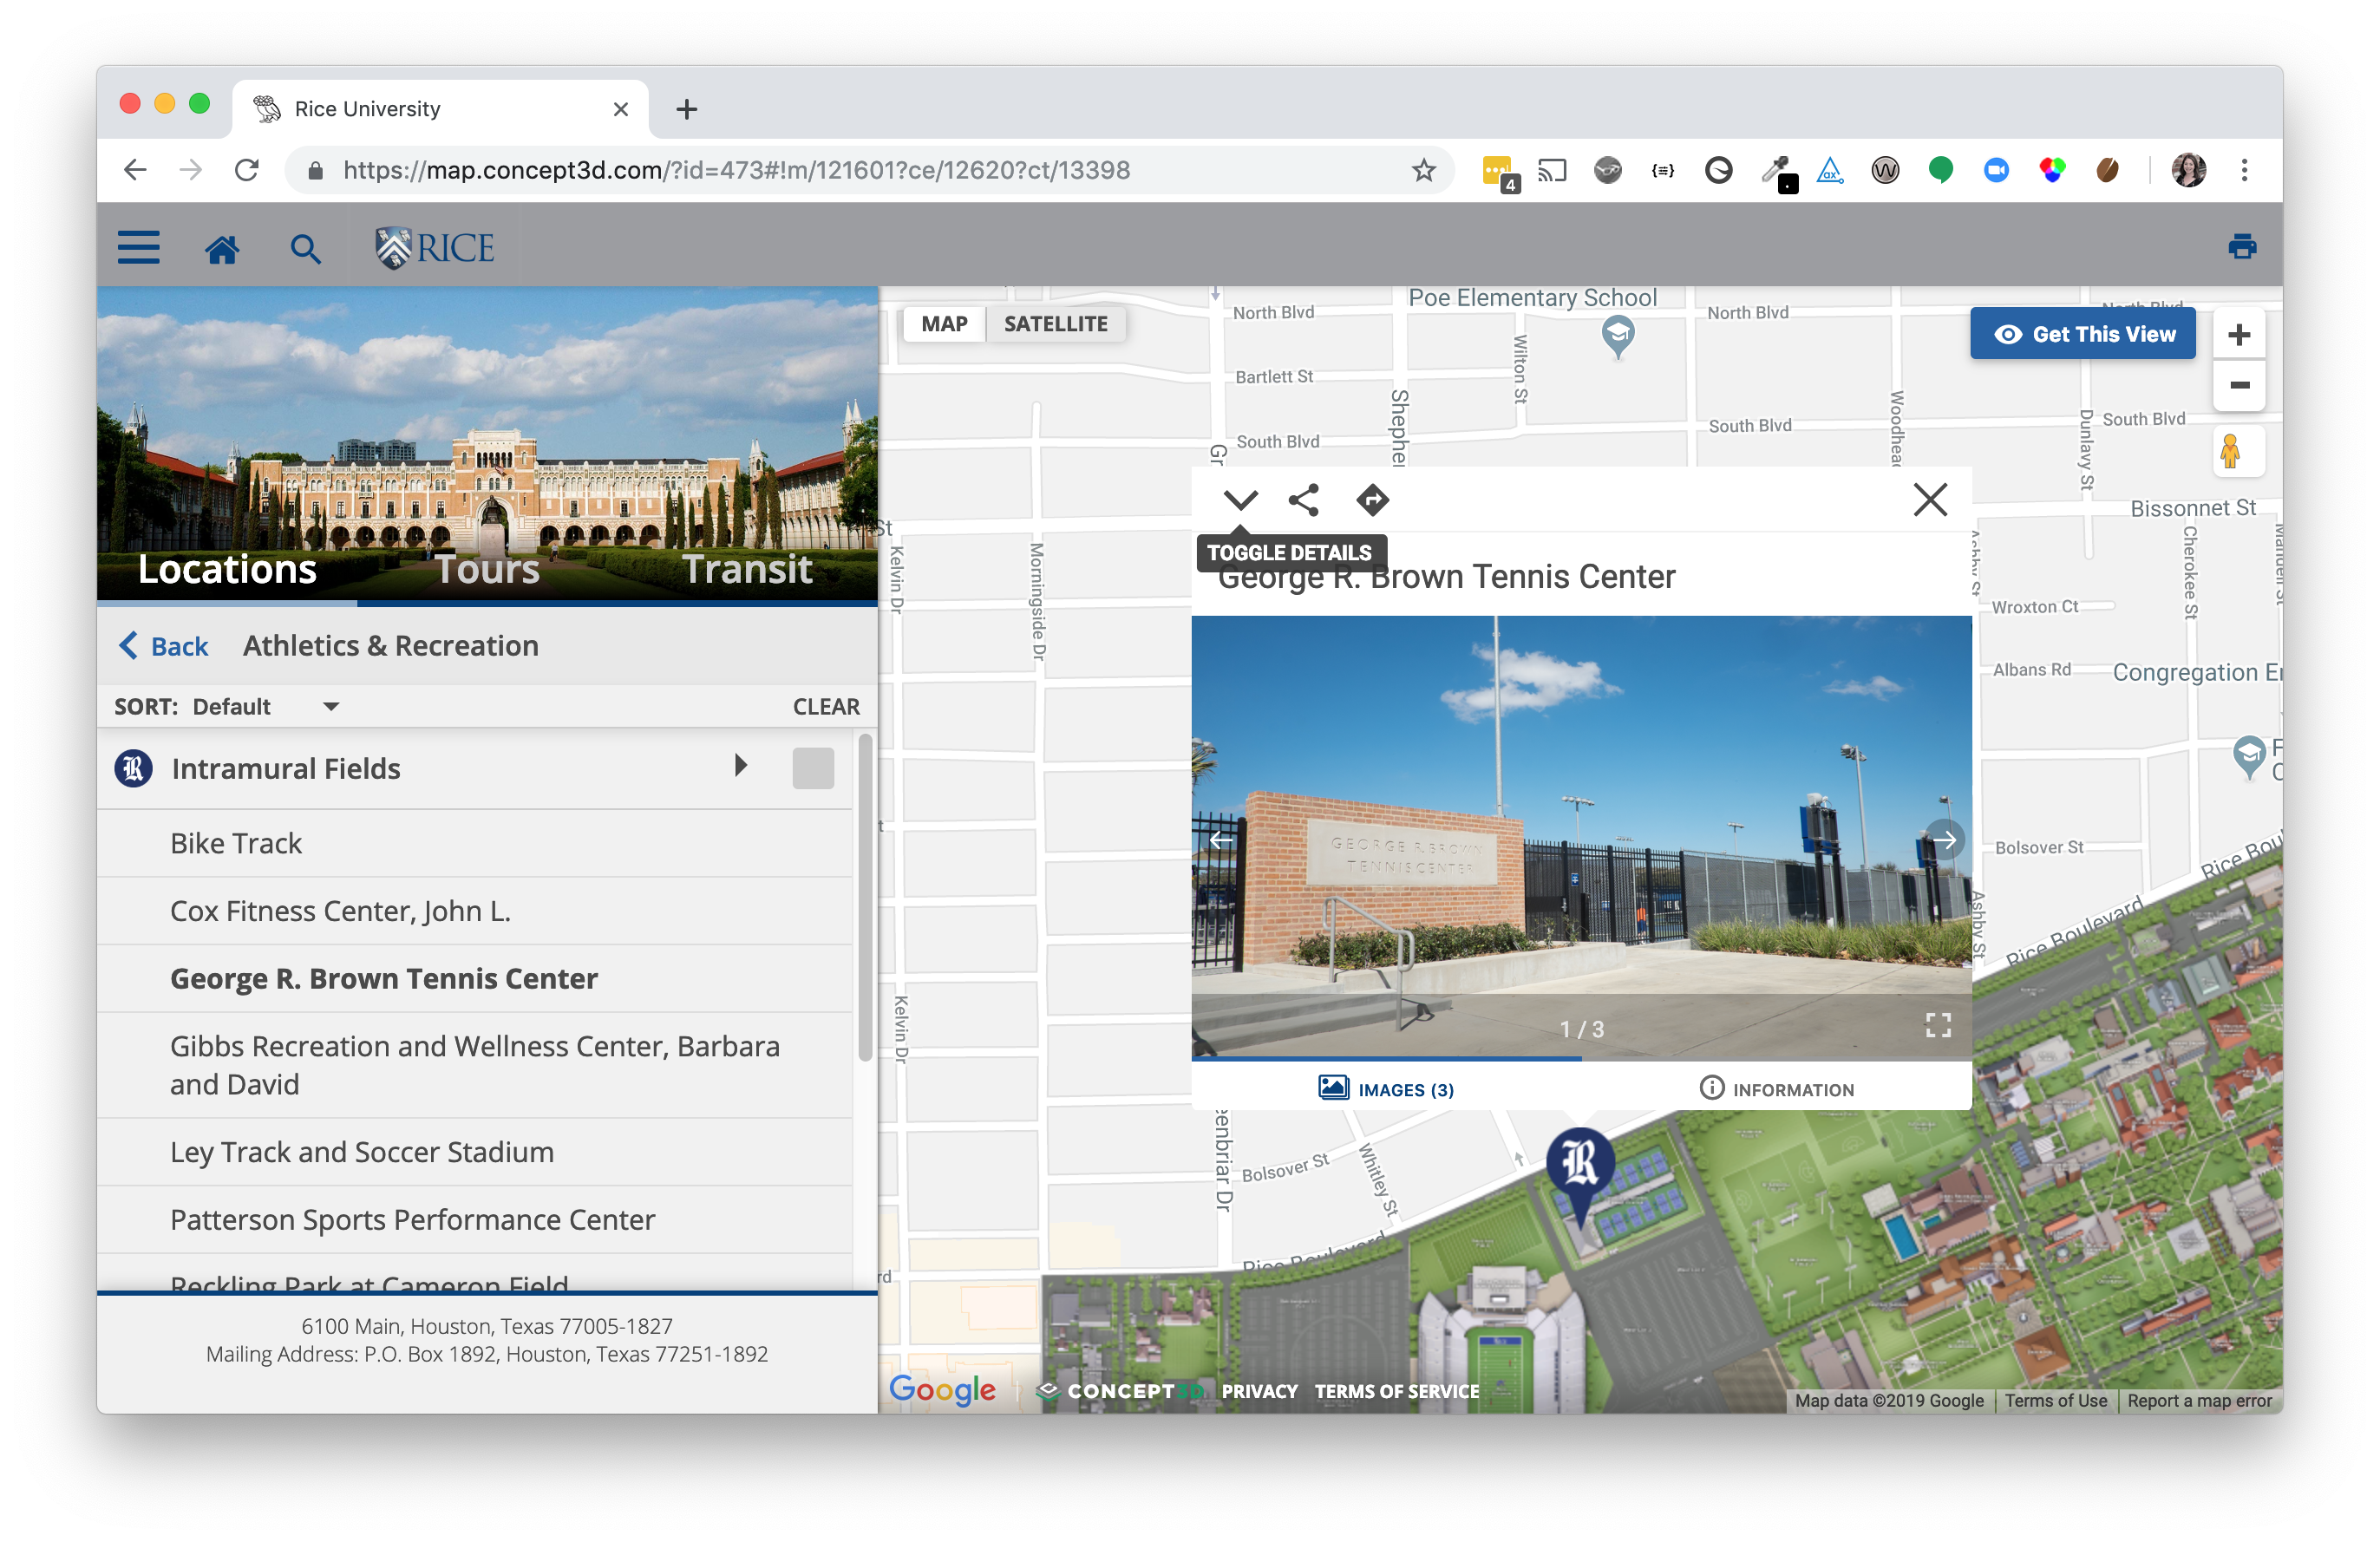The image size is (2380, 1542).
Task: Select Bike Track in list
Action: (474, 843)
